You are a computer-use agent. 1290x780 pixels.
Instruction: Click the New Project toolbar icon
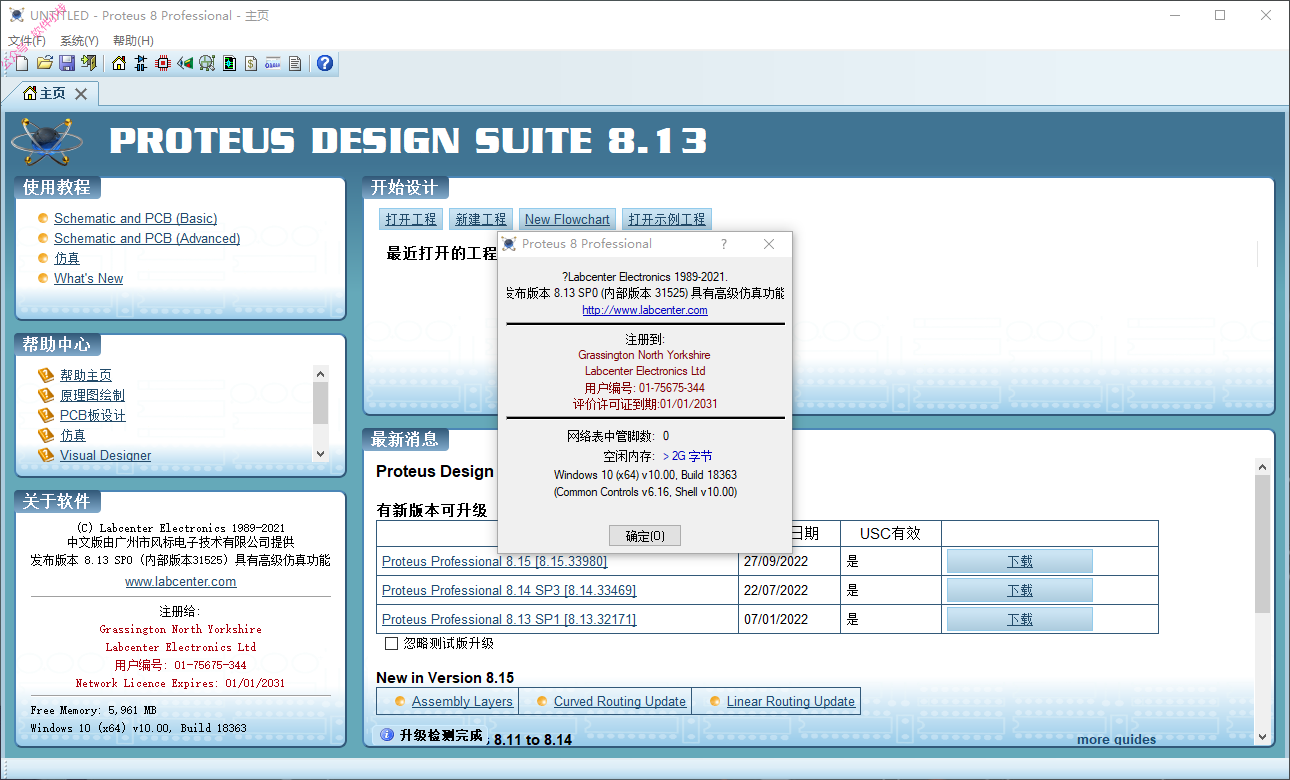tap(22, 64)
